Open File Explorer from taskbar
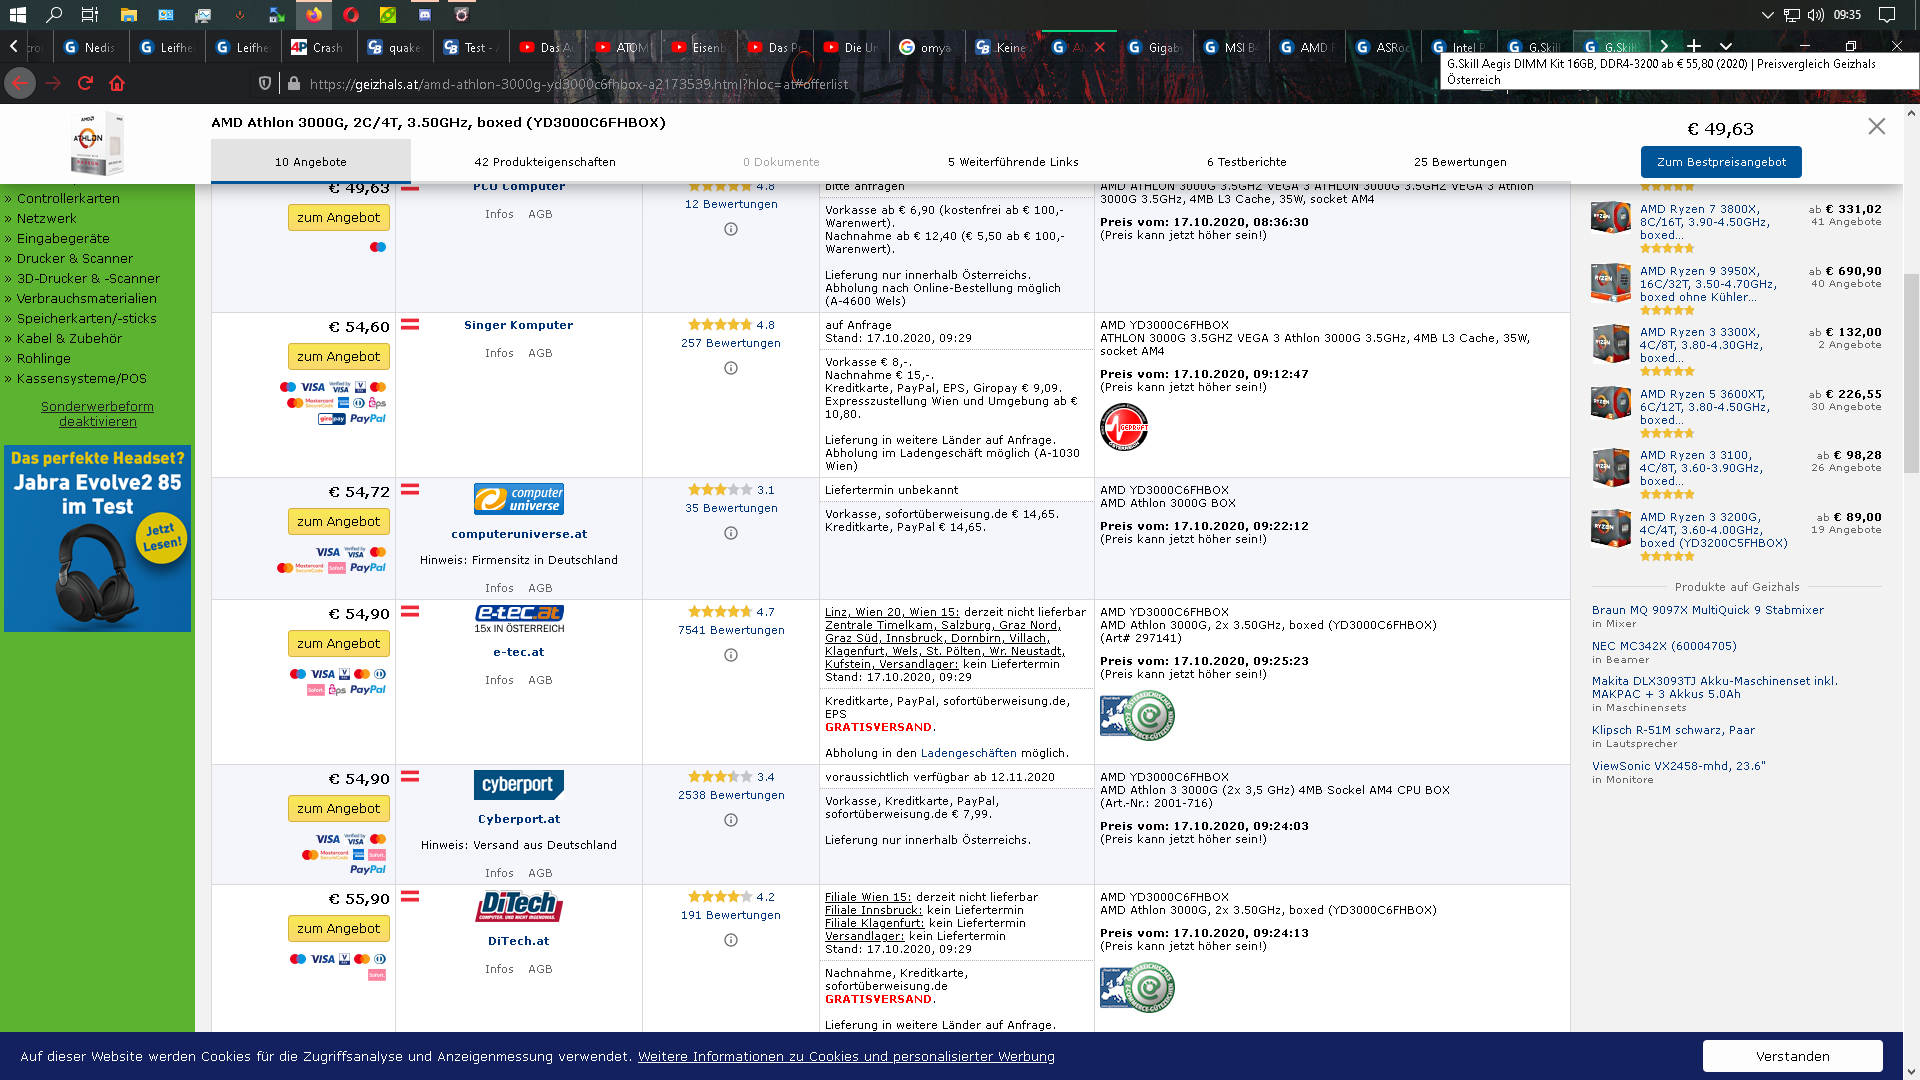Image resolution: width=1920 pixels, height=1080 pixels. [x=128, y=15]
